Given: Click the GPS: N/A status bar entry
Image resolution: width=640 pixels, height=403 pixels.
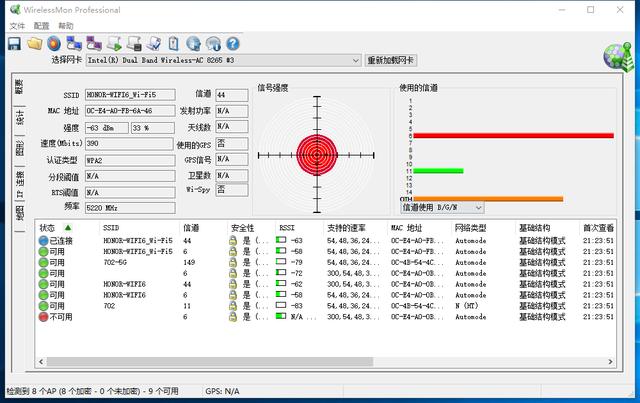Looking at the screenshot, I should click(222, 391).
